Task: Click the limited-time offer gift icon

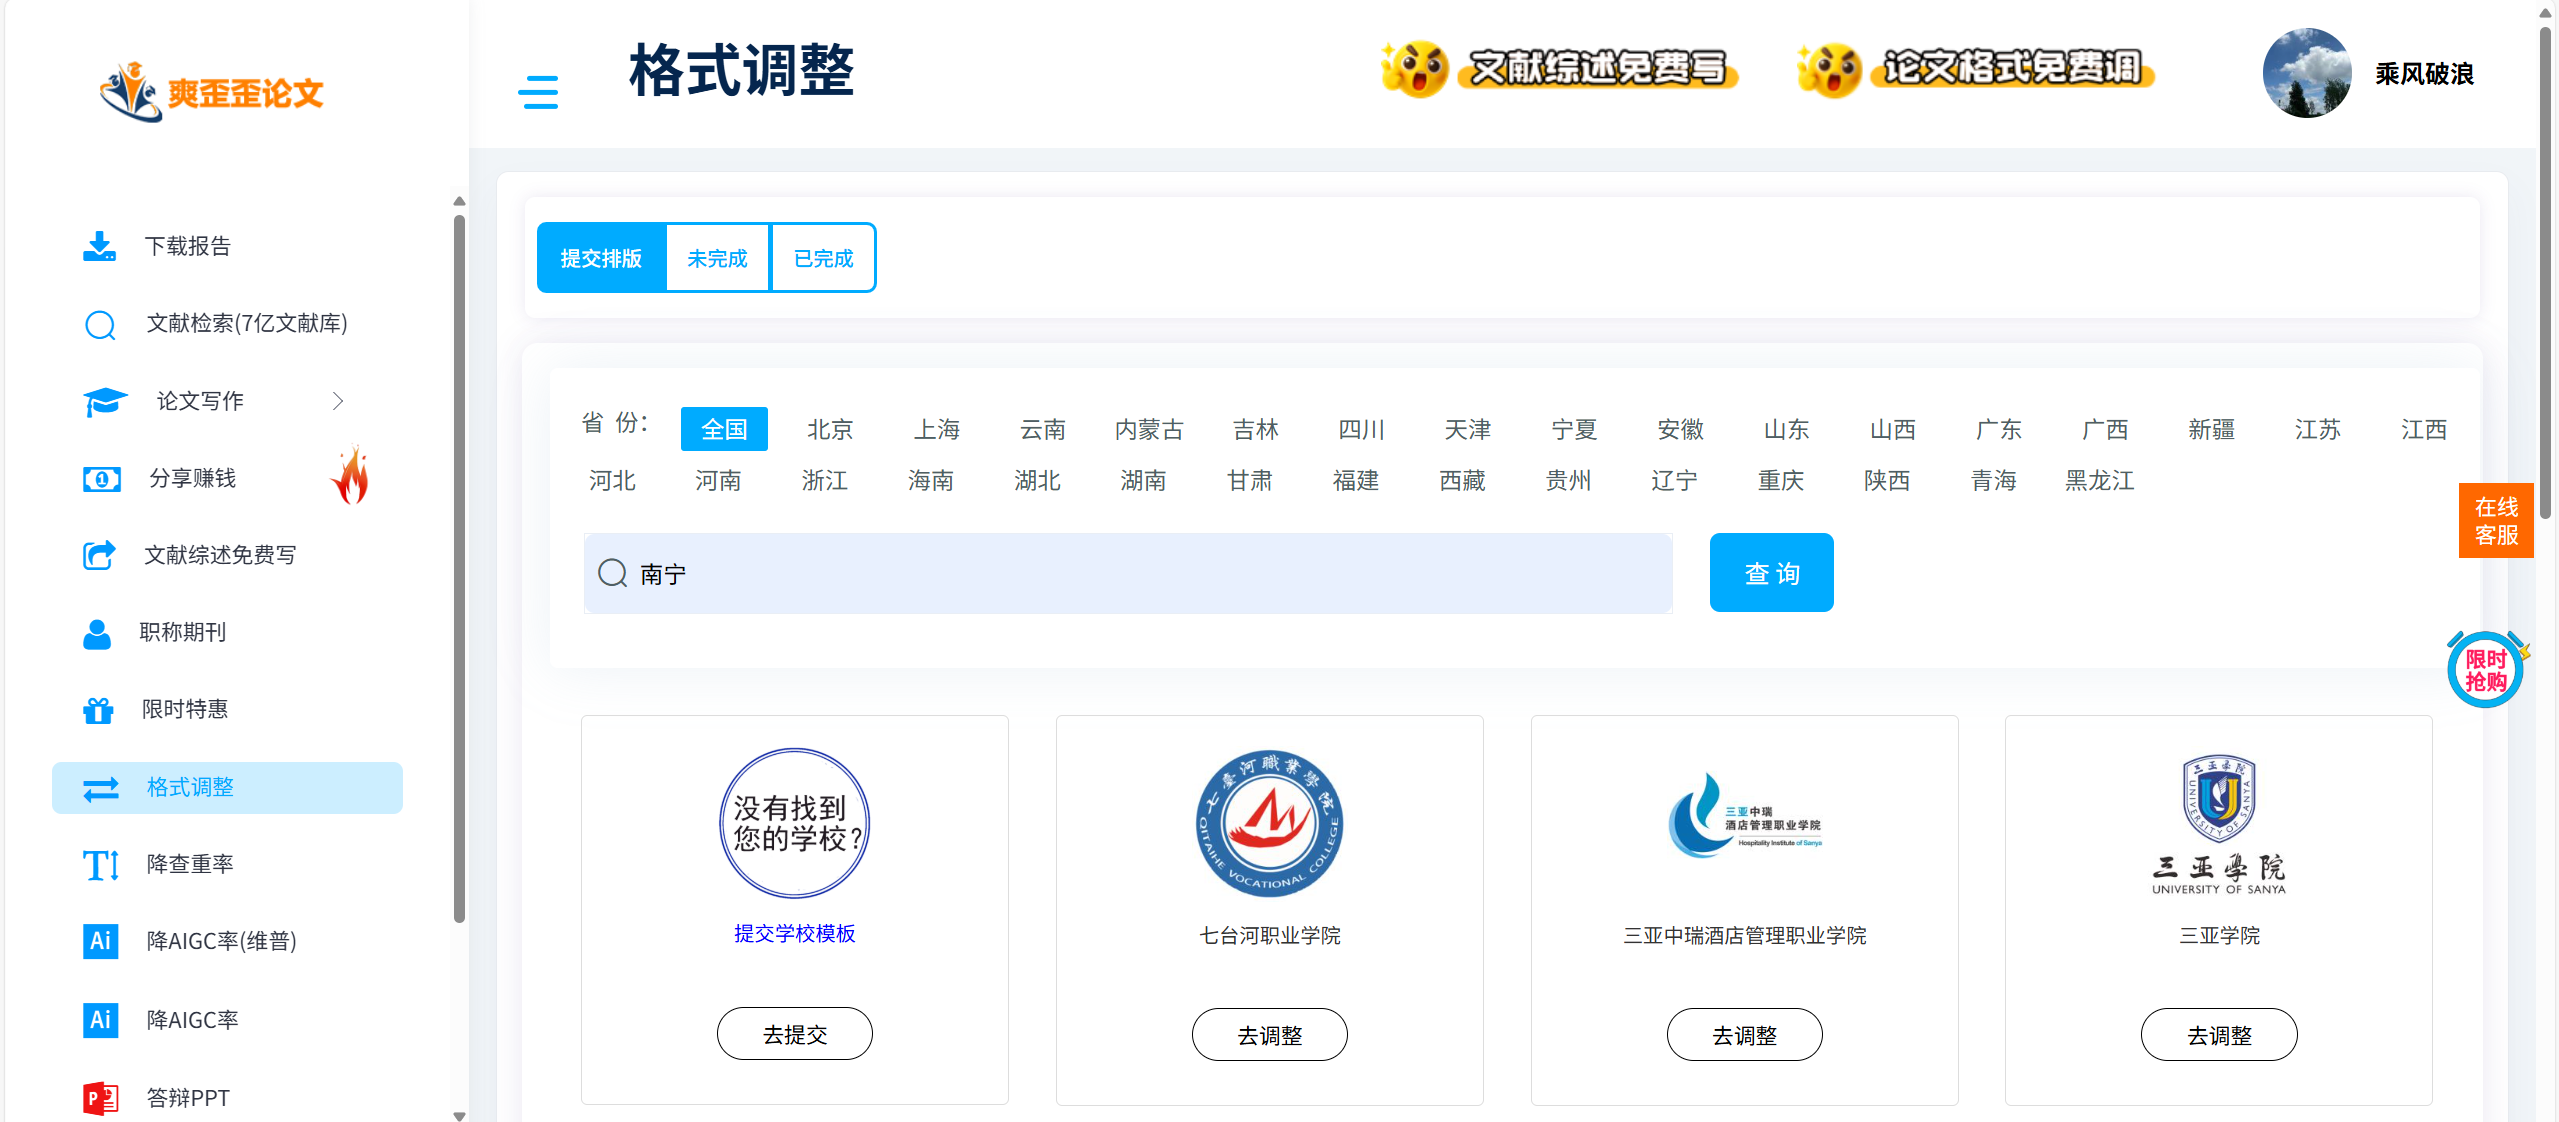Action: [98, 710]
